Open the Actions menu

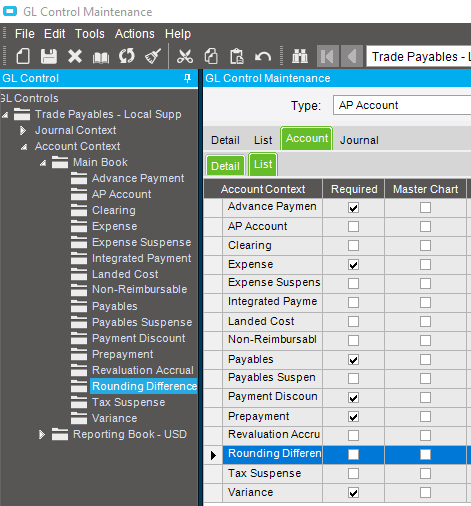(135, 34)
